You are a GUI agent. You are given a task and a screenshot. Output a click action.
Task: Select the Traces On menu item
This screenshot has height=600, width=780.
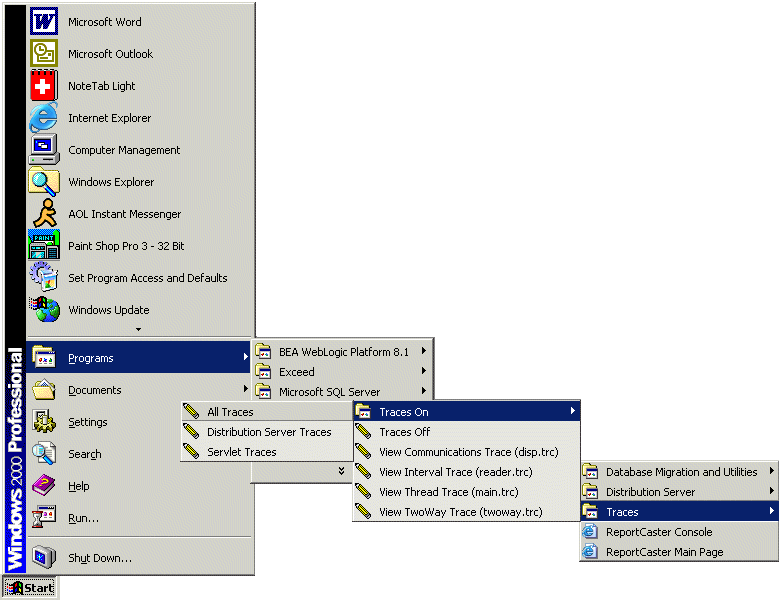tap(467, 411)
